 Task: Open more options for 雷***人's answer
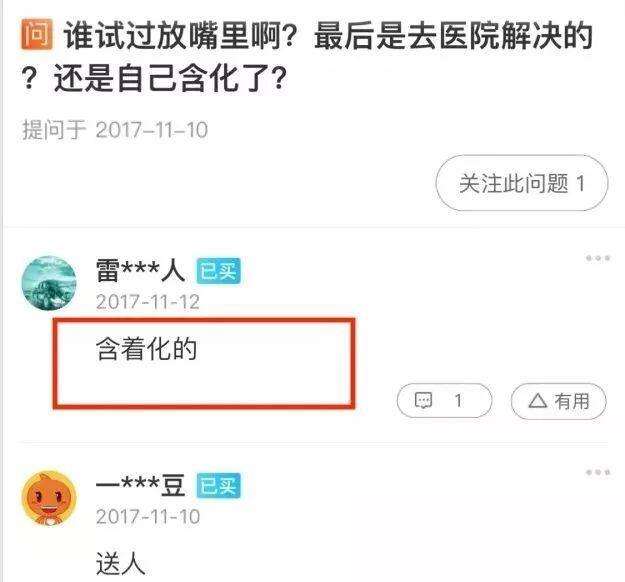(x=598, y=258)
